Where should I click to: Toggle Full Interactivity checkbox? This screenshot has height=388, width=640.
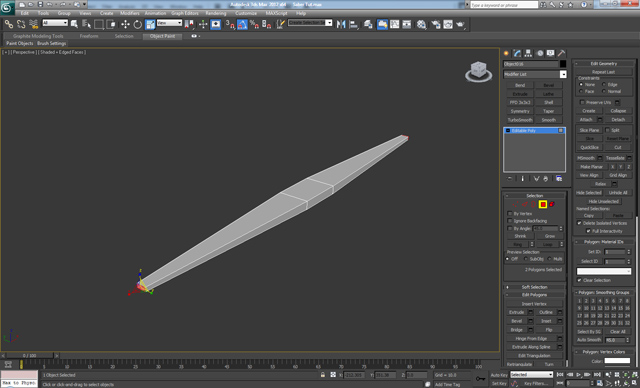[588, 231]
